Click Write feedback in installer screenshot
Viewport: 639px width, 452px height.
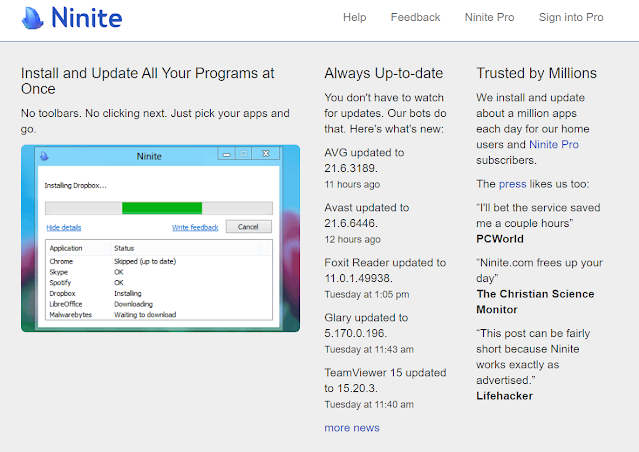tap(195, 227)
